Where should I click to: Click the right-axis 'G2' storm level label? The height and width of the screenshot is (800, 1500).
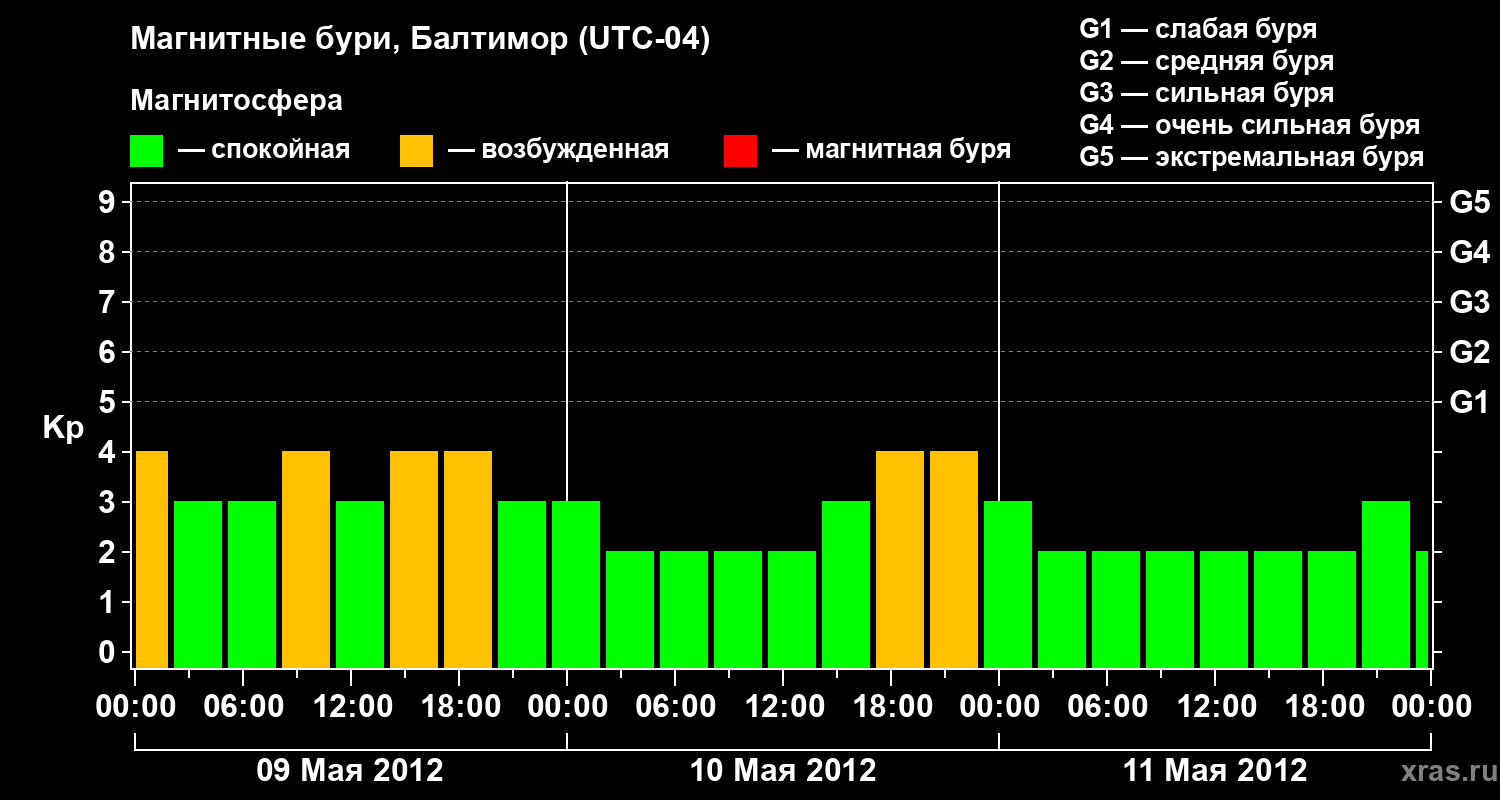click(1469, 353)
